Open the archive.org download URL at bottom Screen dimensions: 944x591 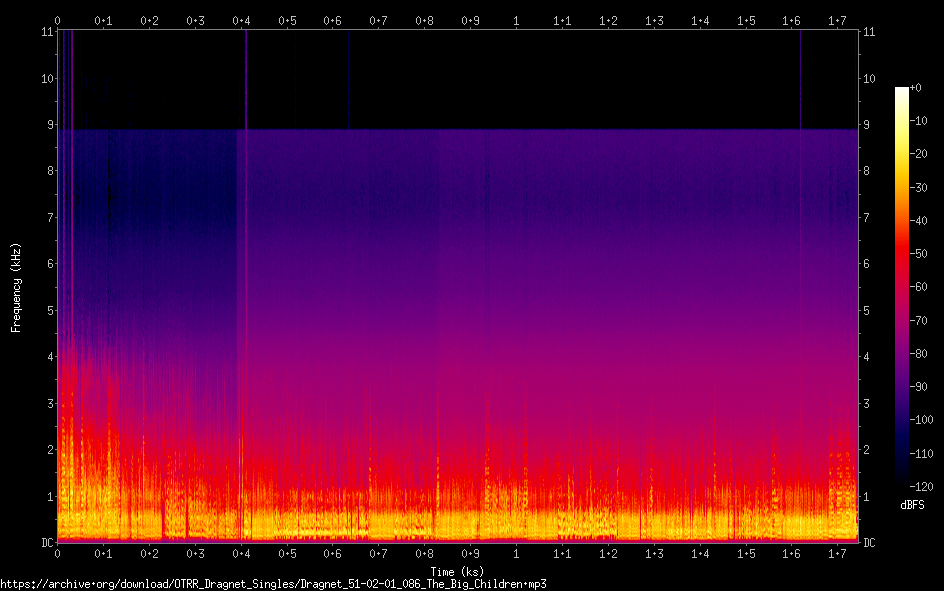[x=273, y=583]
